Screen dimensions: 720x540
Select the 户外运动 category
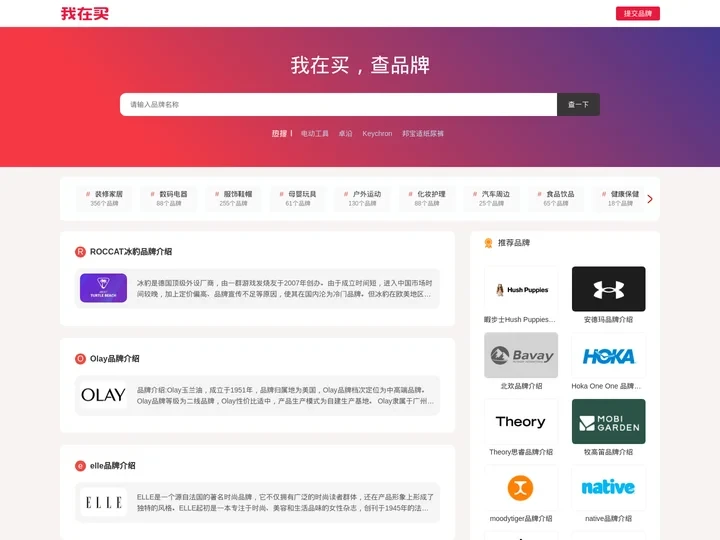click(x=362, y=198)
